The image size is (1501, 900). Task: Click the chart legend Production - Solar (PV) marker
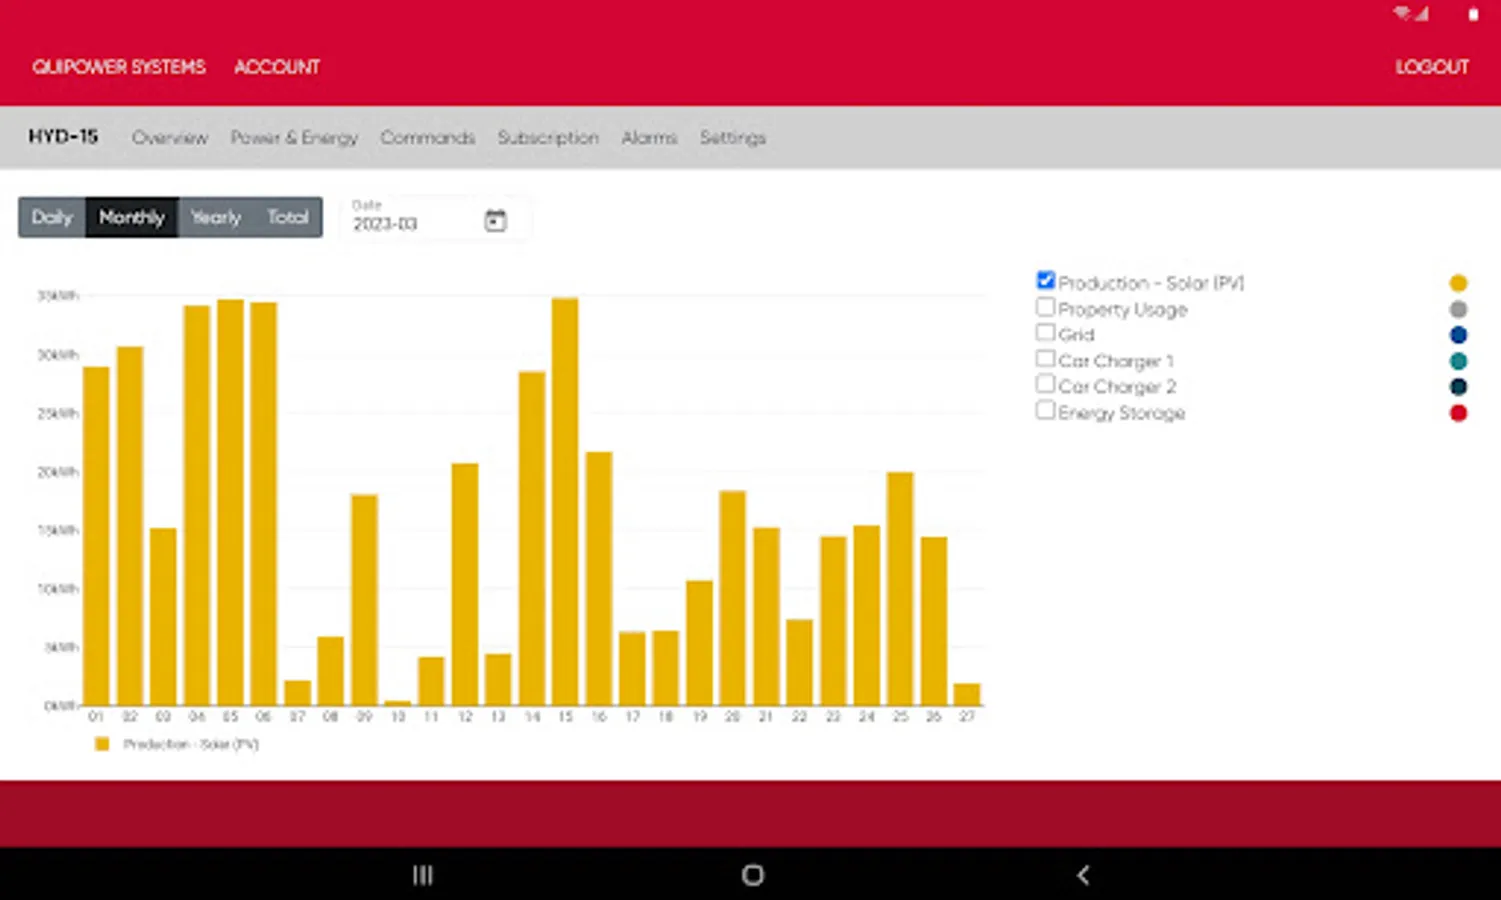click(x=101, y=744)
